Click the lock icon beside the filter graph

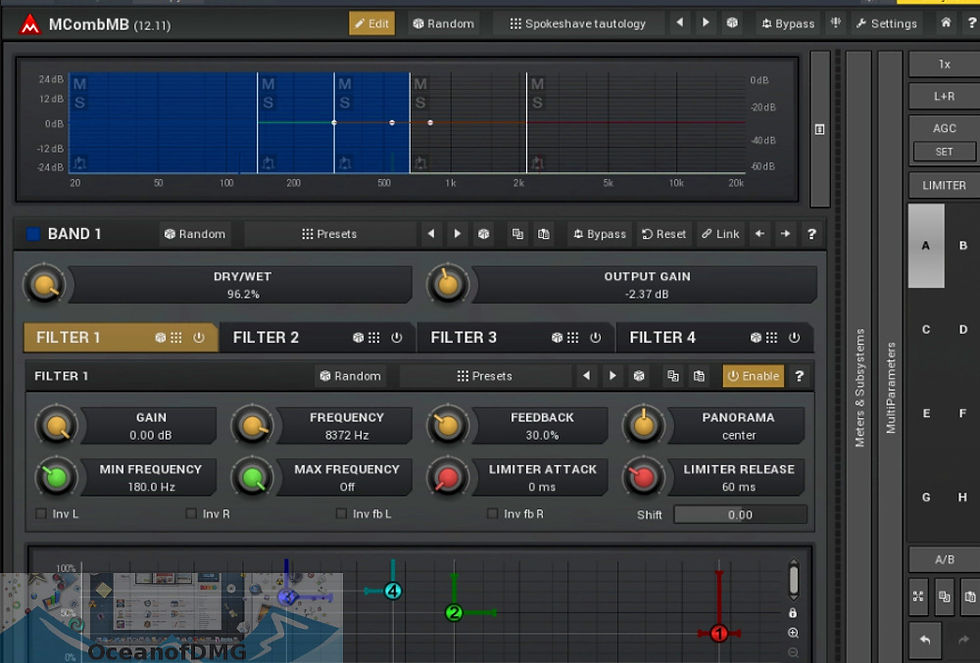(x=792, y=612)
